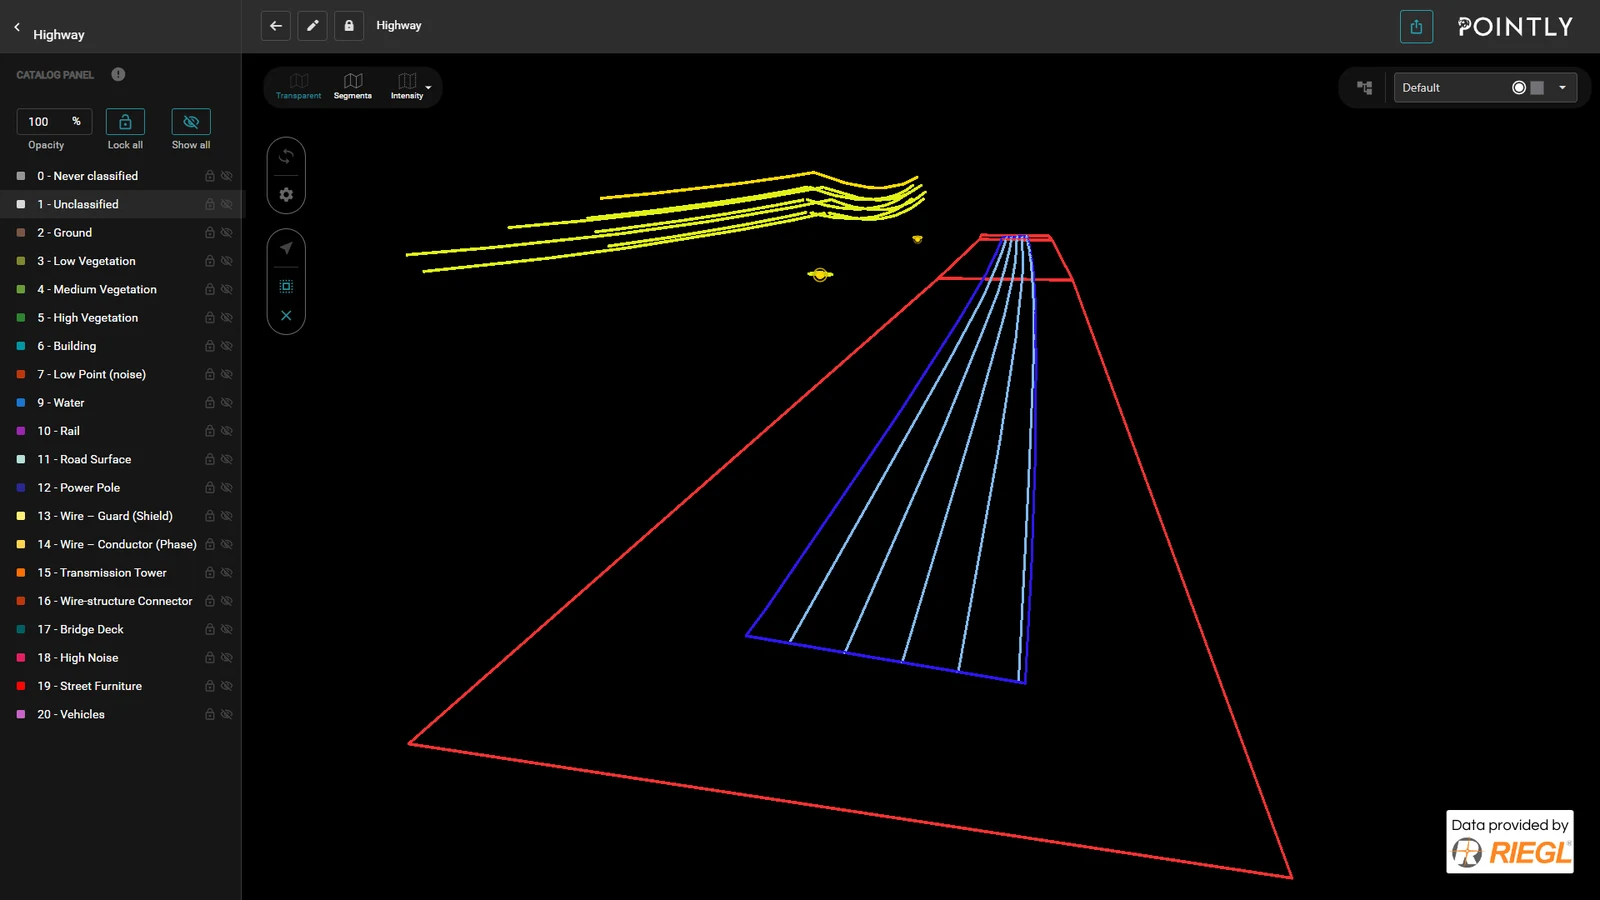Select the pencil edit tool
1600x900 pixels.
313,26
